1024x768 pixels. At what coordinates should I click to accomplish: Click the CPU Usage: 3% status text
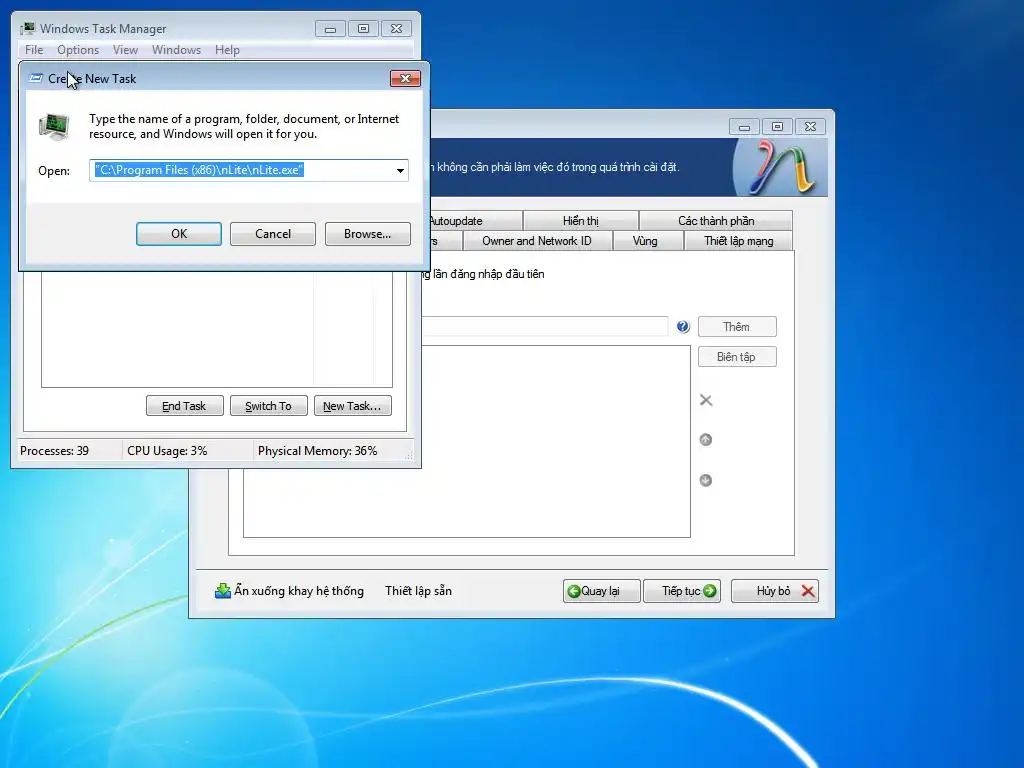point(167,451)
